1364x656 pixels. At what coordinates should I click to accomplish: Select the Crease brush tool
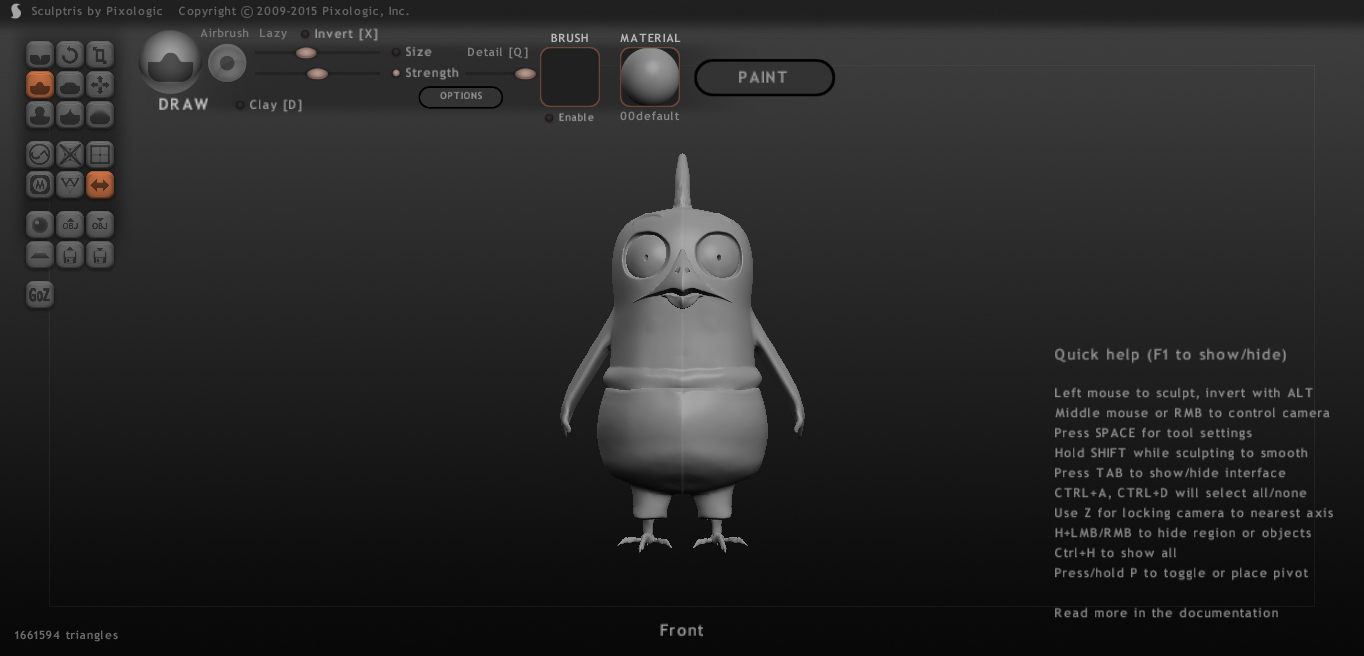40,55
